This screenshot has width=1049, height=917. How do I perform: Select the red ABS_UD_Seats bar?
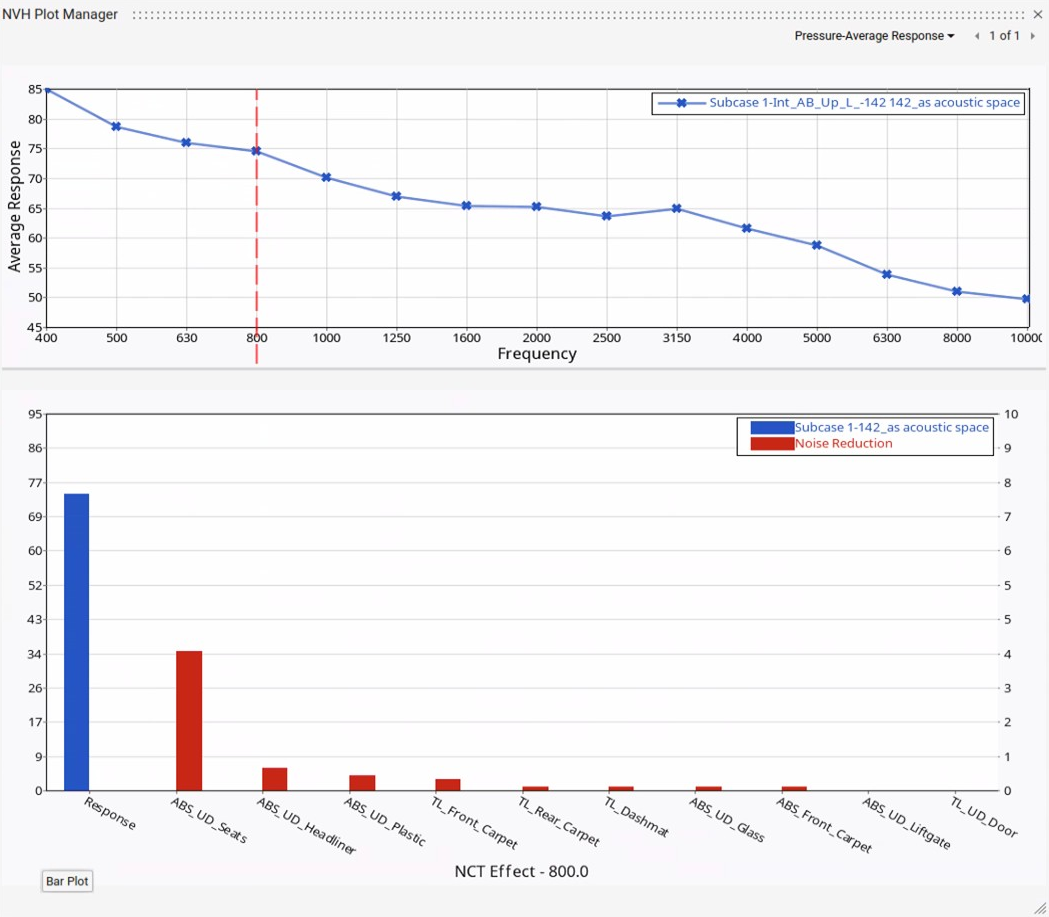[x=189, y=720]
